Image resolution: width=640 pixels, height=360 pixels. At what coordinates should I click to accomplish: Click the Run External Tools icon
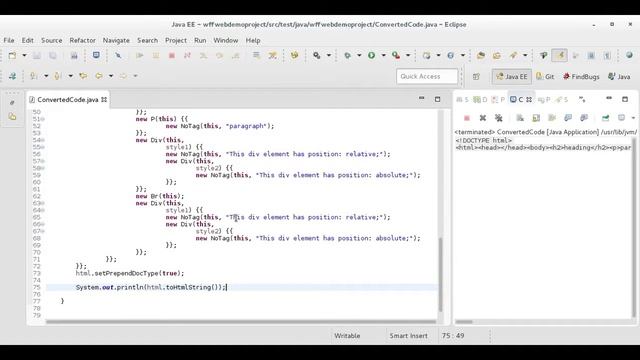[x=396, y=56]
